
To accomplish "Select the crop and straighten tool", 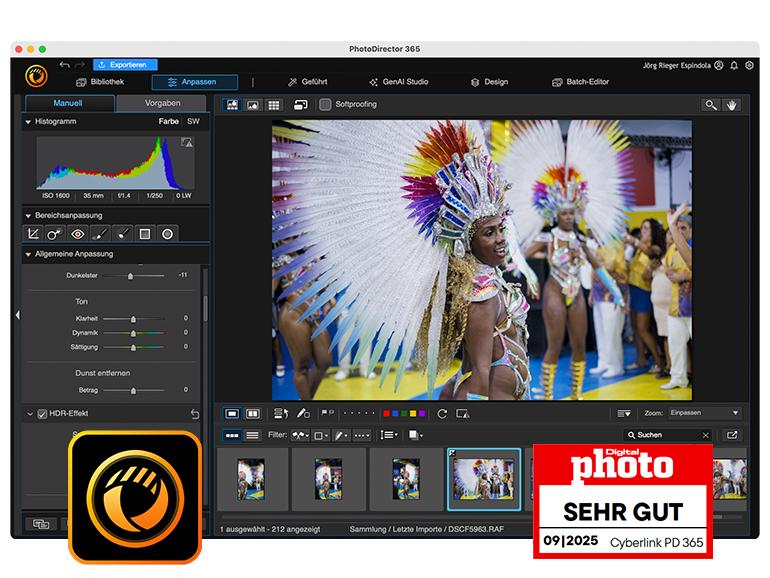I will pos(33,234).
